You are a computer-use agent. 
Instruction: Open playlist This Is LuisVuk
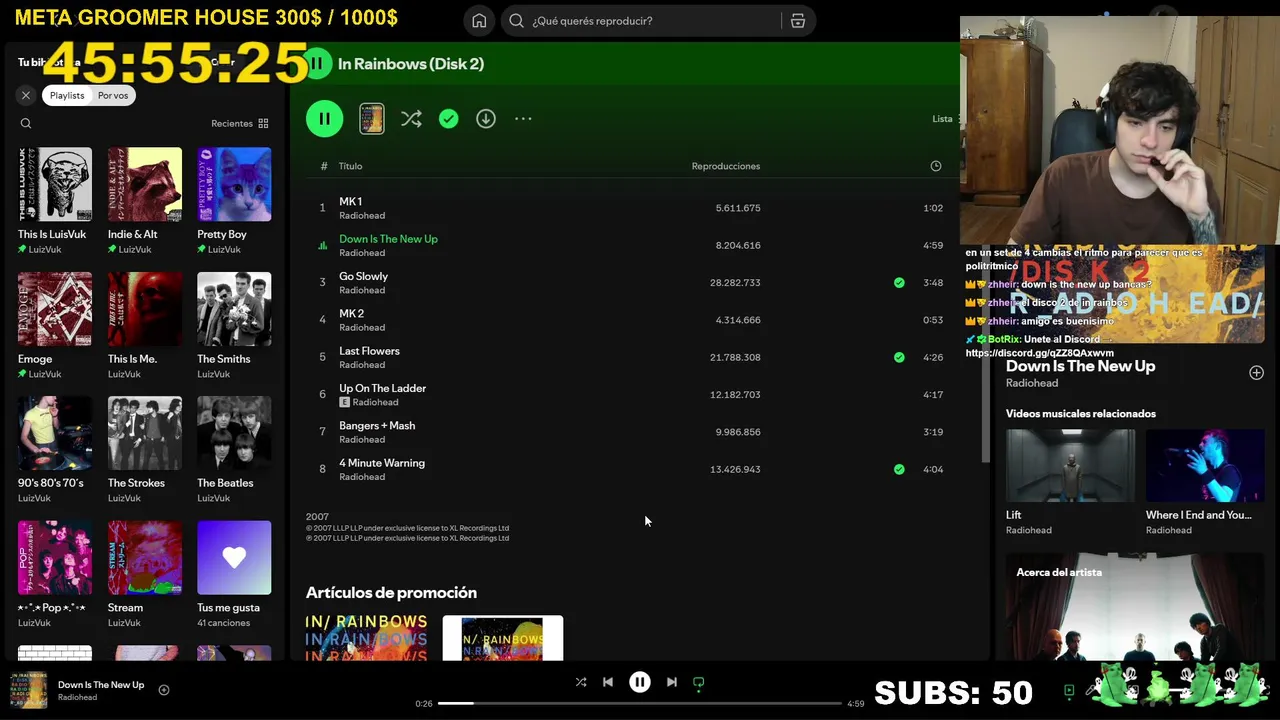point(55,201)
